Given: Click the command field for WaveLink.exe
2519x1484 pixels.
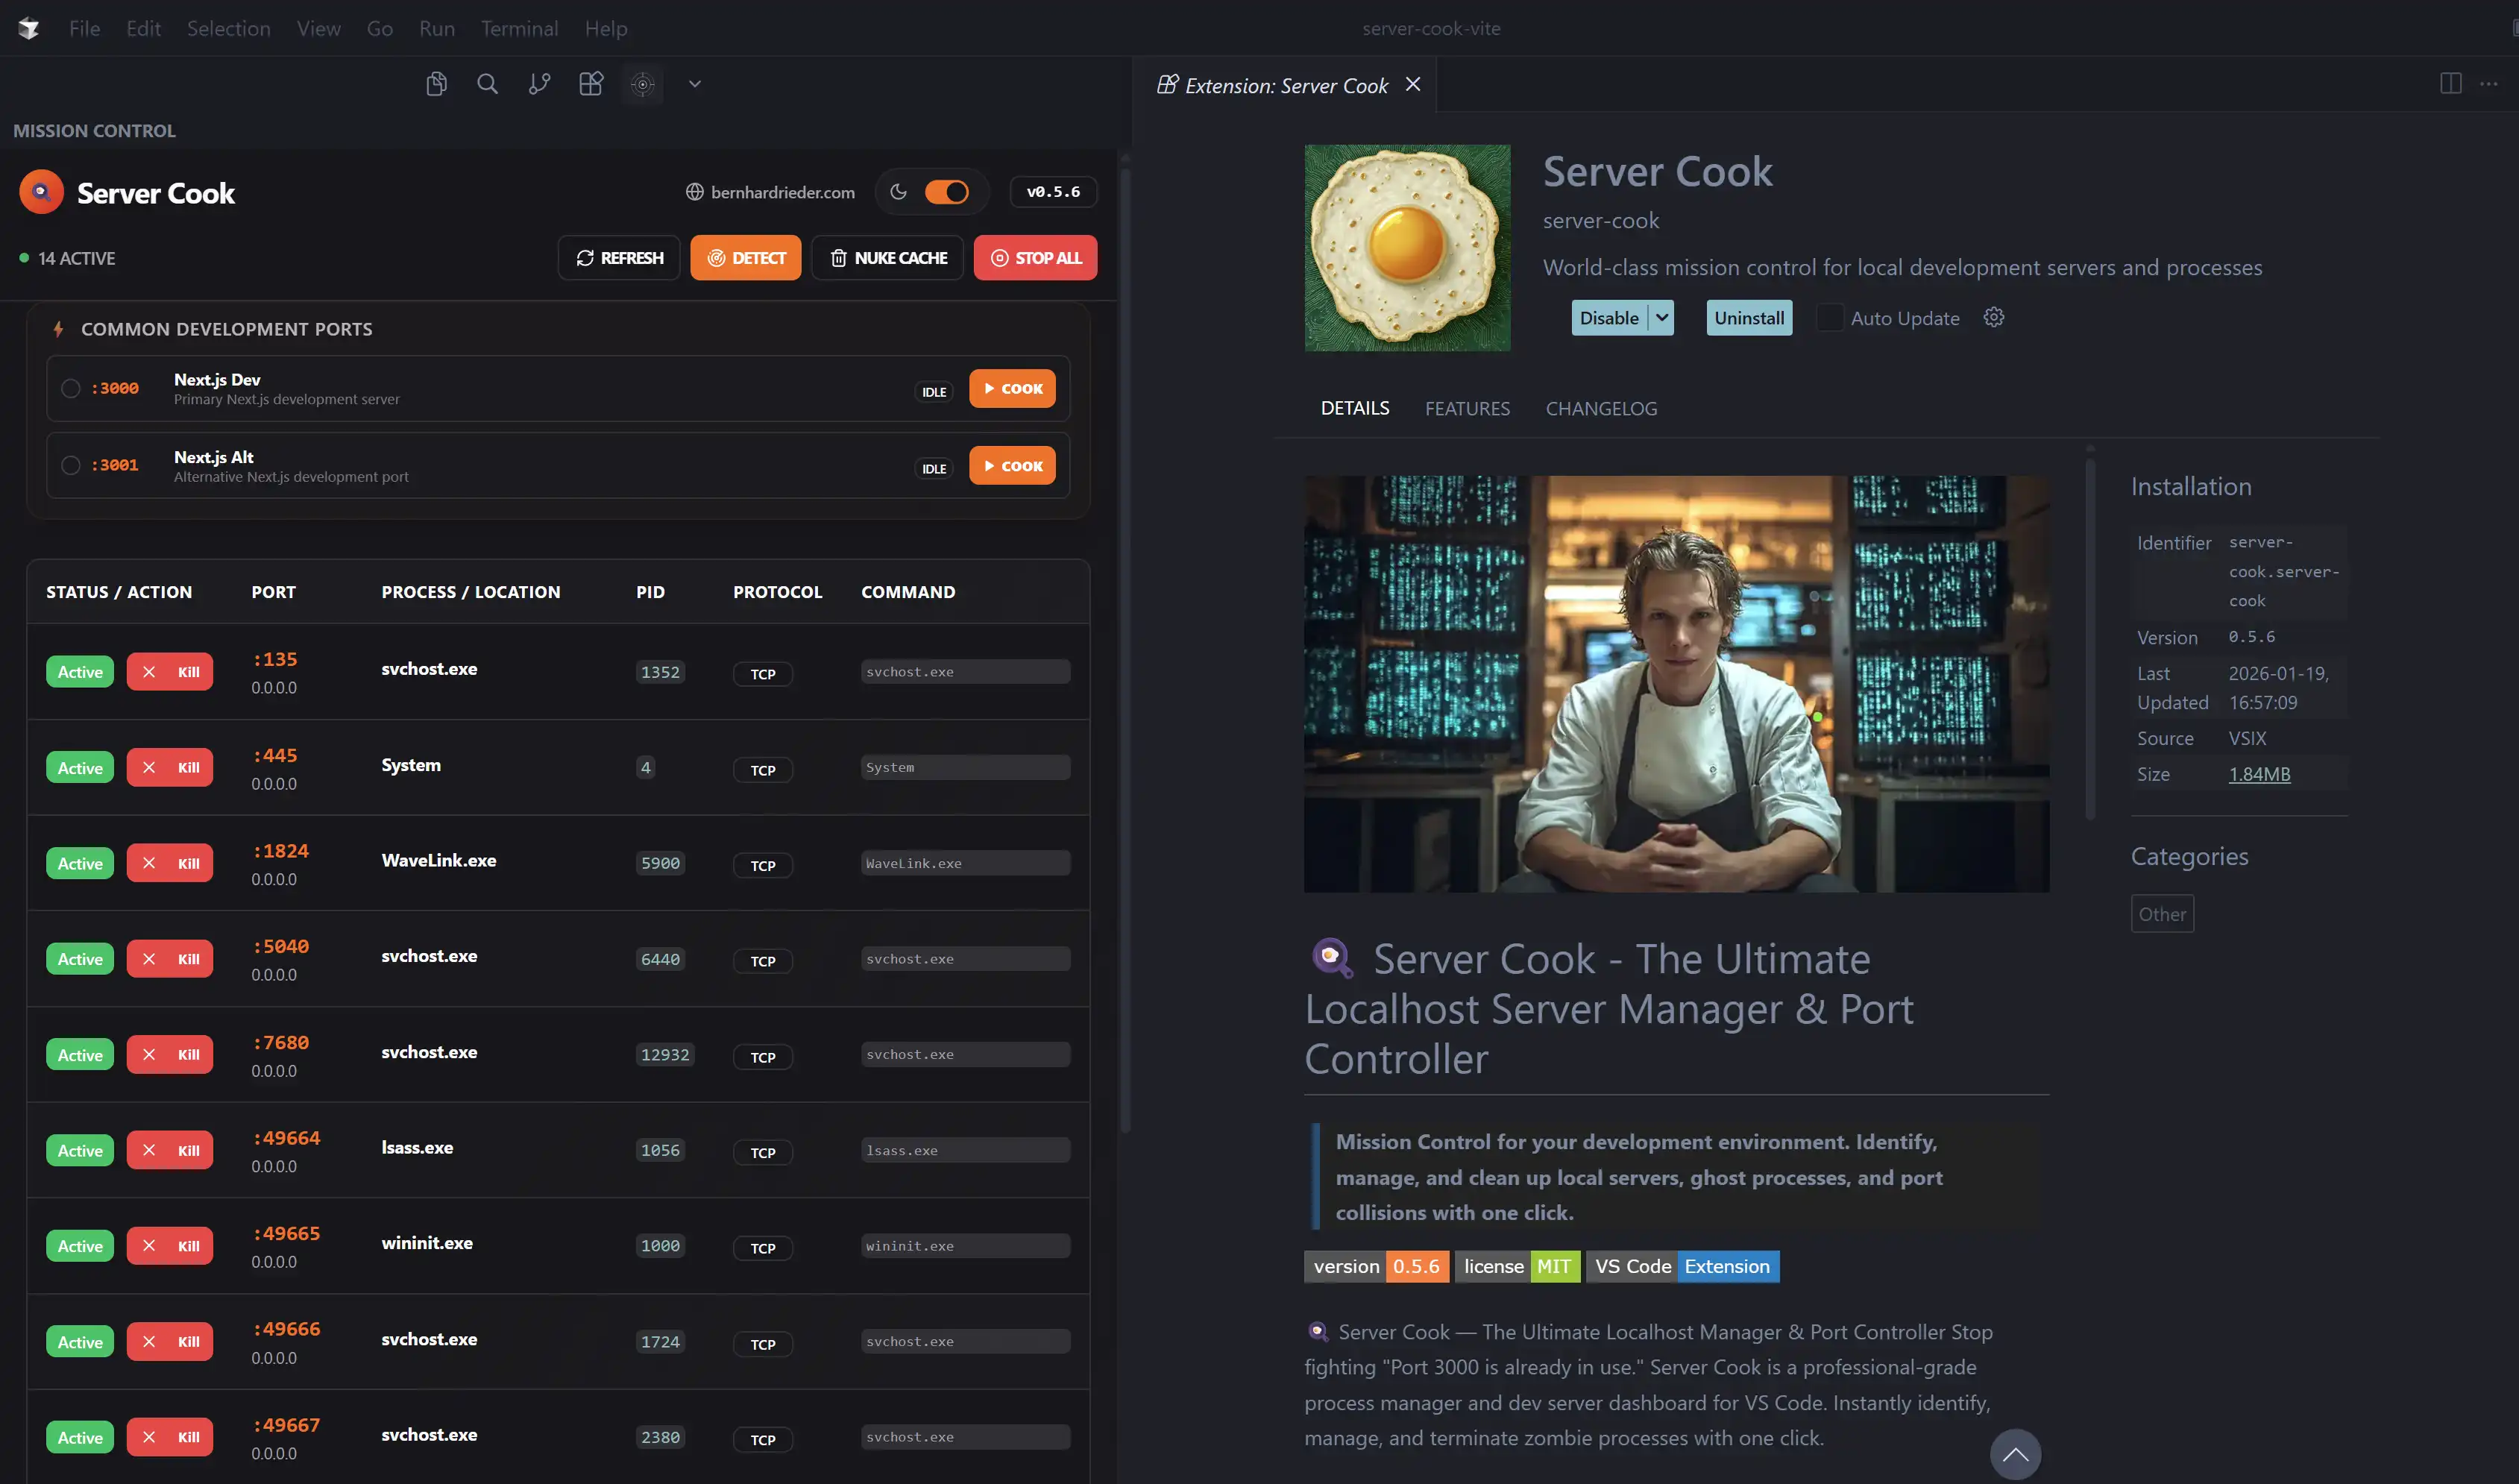Looking at the screenshot, I should pos(965,863).
